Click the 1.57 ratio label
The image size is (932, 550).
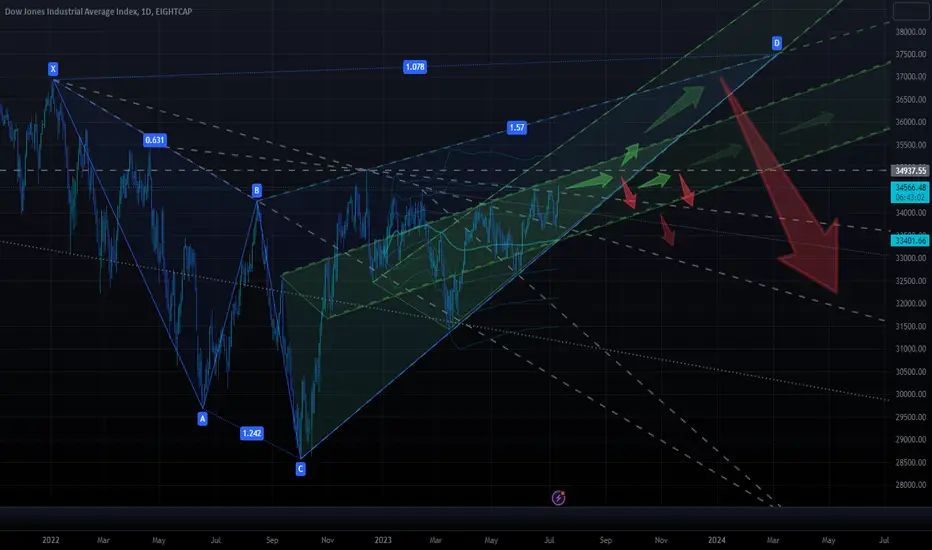click(x=517, y=127)
